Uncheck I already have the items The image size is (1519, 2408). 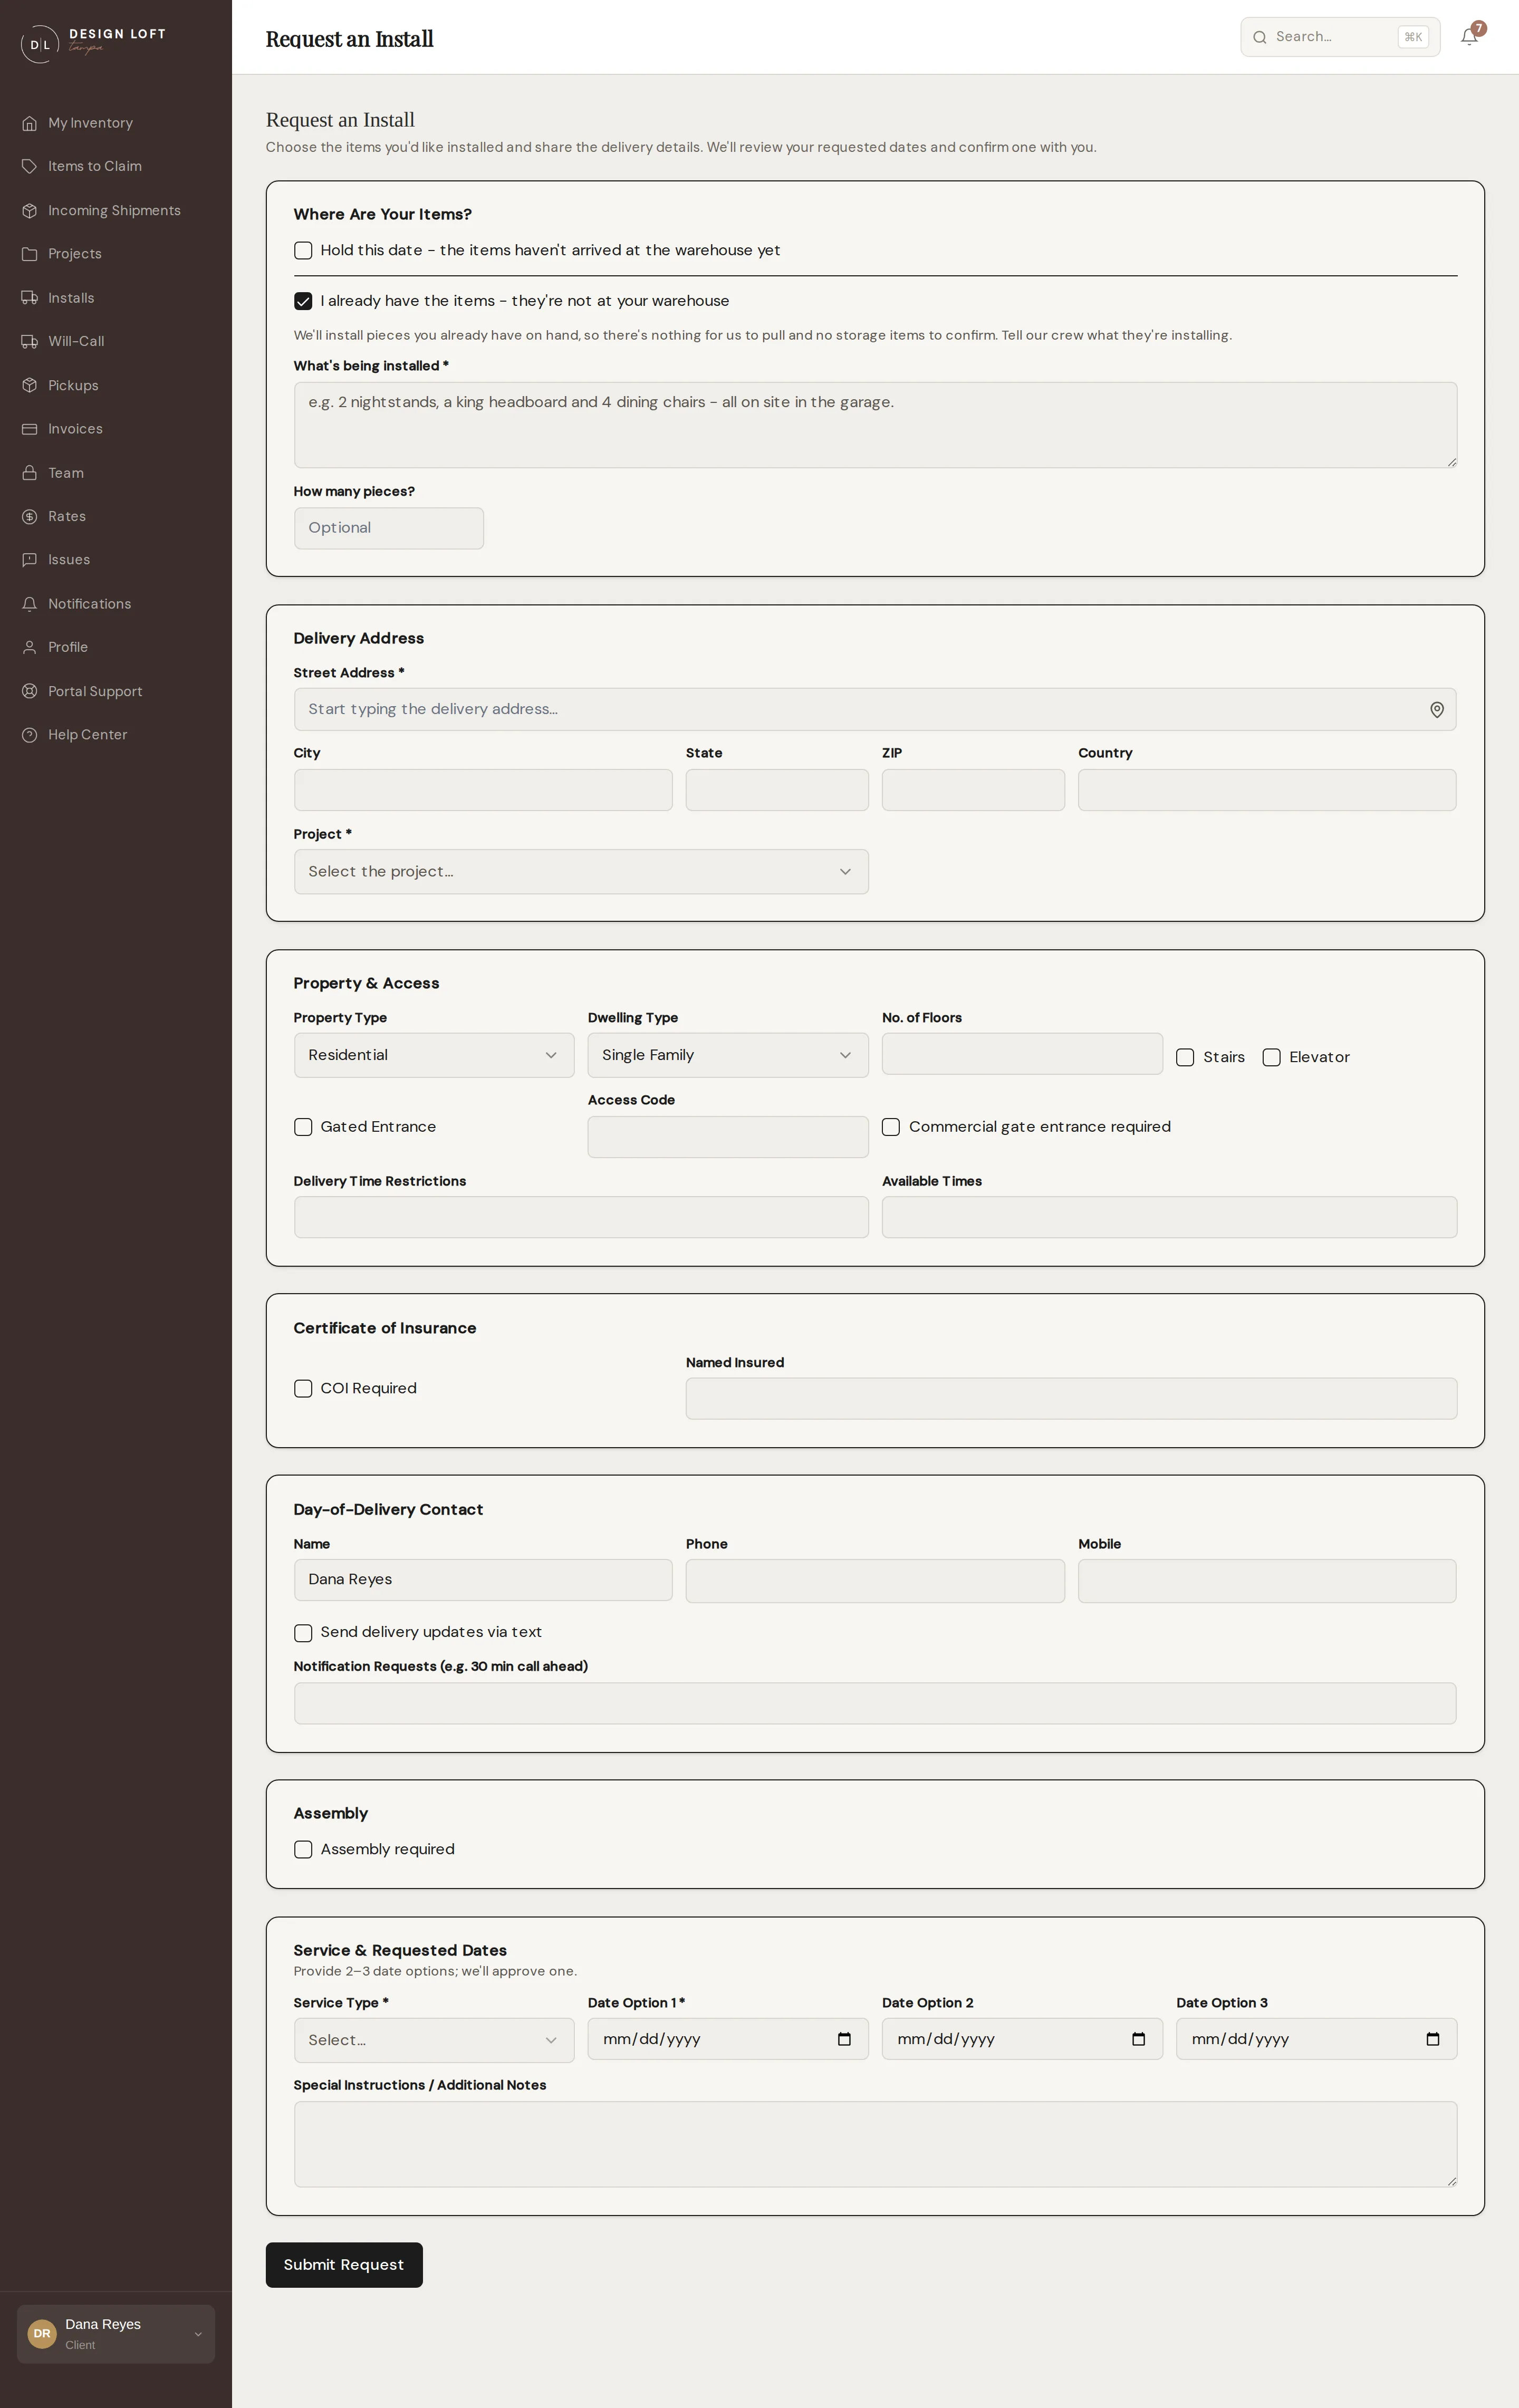tap(303, 301)
